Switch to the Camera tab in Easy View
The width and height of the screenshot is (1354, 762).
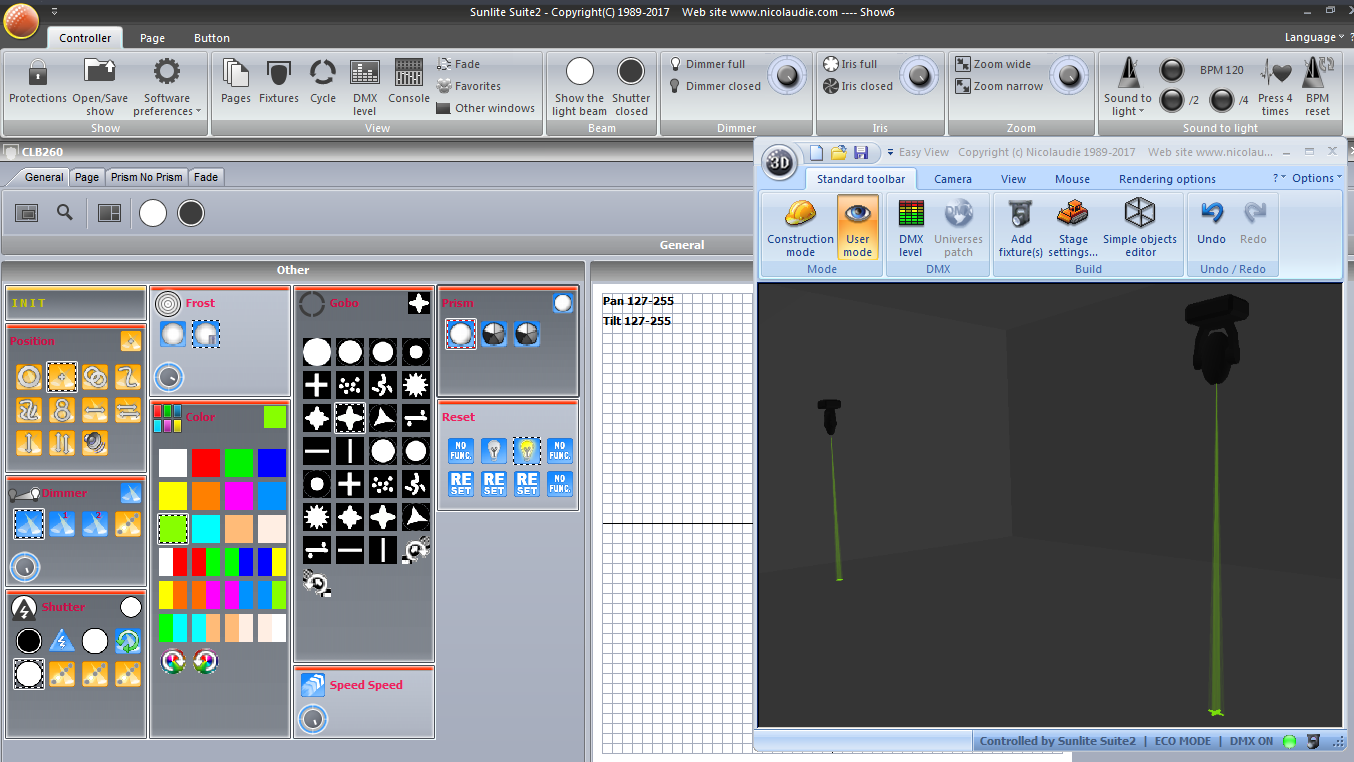point(953,179)
